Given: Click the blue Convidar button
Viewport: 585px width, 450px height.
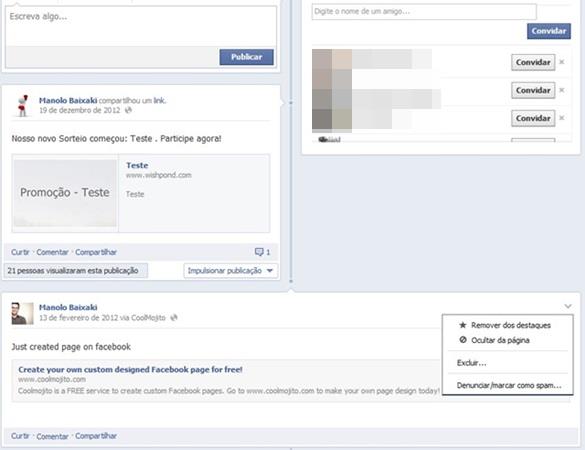Looking at the screenshot, I should coord(549,31).
